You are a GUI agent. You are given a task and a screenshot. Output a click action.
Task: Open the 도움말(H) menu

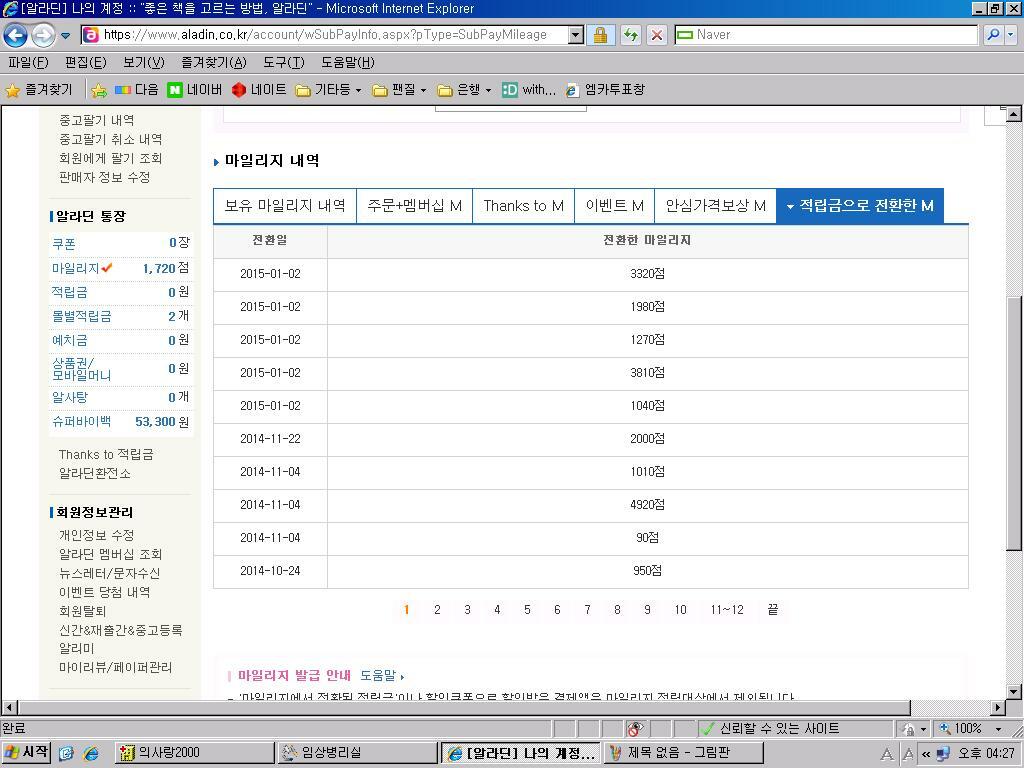347,63
